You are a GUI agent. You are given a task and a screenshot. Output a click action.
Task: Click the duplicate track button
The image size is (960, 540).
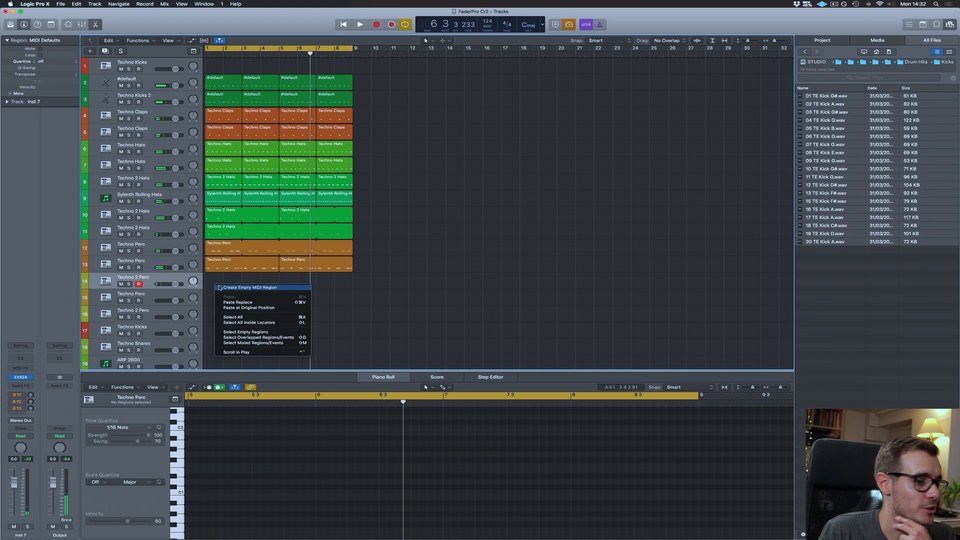(105, 51)
